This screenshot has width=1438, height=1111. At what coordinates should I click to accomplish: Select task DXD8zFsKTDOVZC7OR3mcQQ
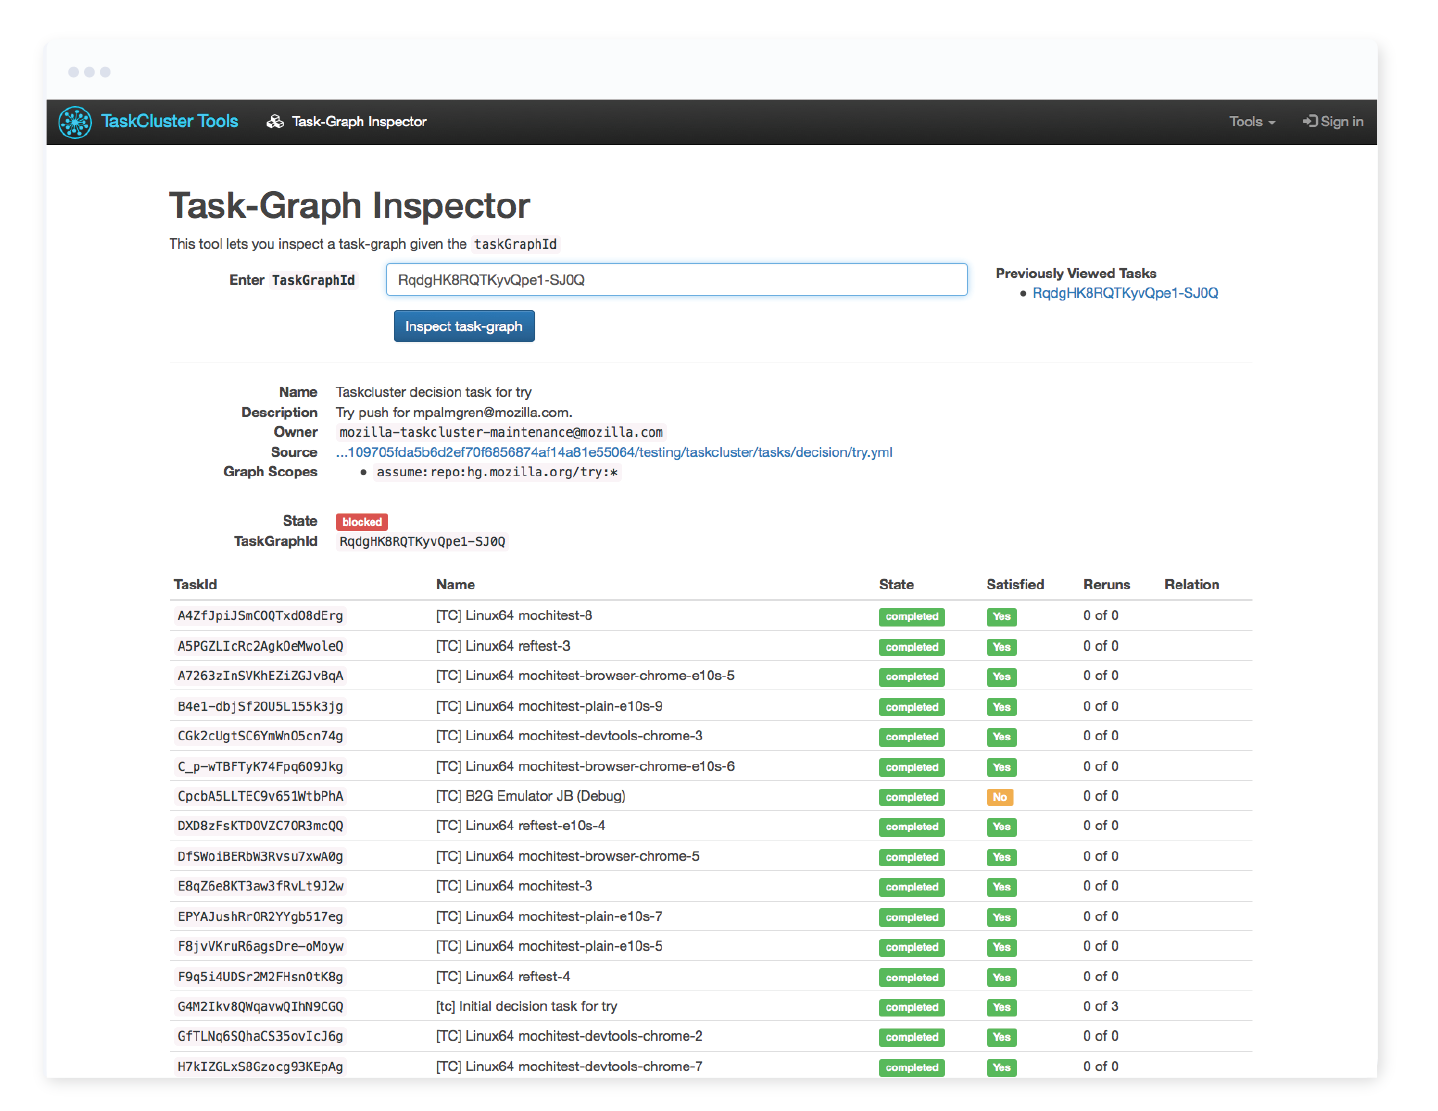(x=260, y=826)
